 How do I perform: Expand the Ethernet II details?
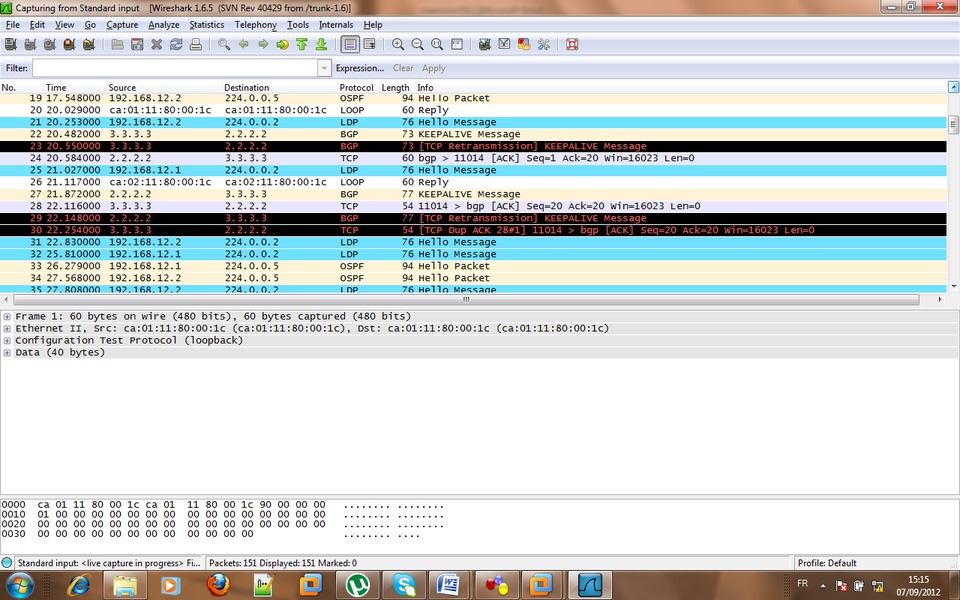(x=7, y=328)
